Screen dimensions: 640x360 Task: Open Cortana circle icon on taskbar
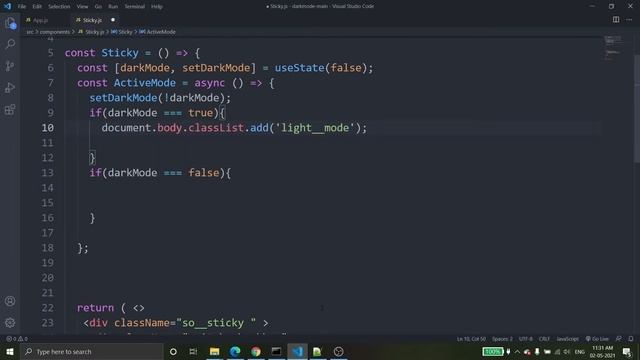point(173,351)
